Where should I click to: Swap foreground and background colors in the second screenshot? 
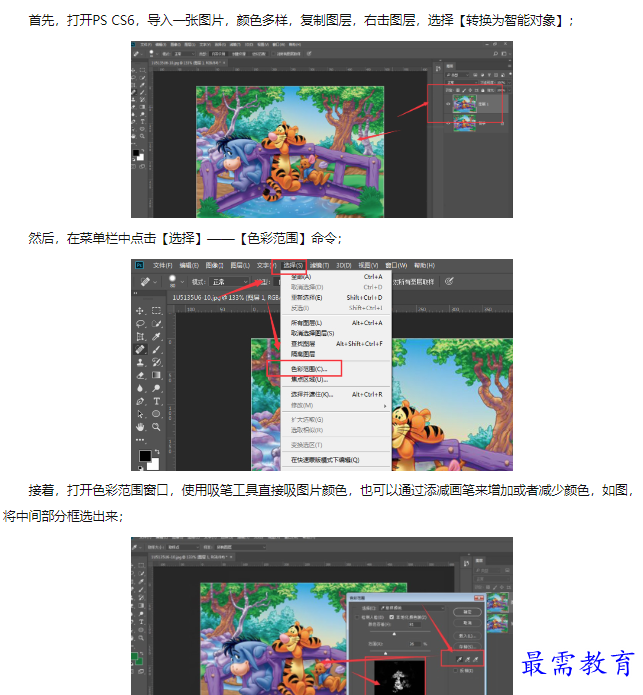pos(157,452)
